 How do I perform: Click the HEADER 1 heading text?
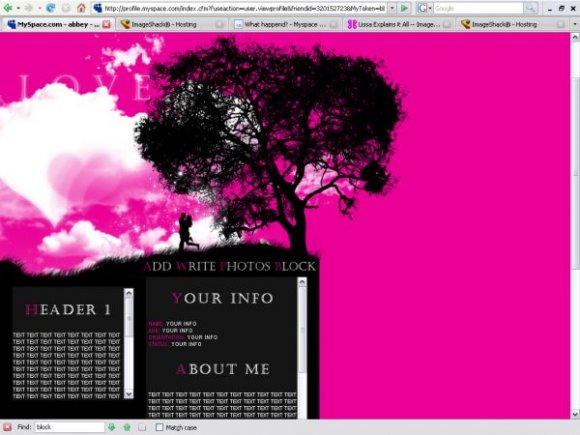point(68,310)
